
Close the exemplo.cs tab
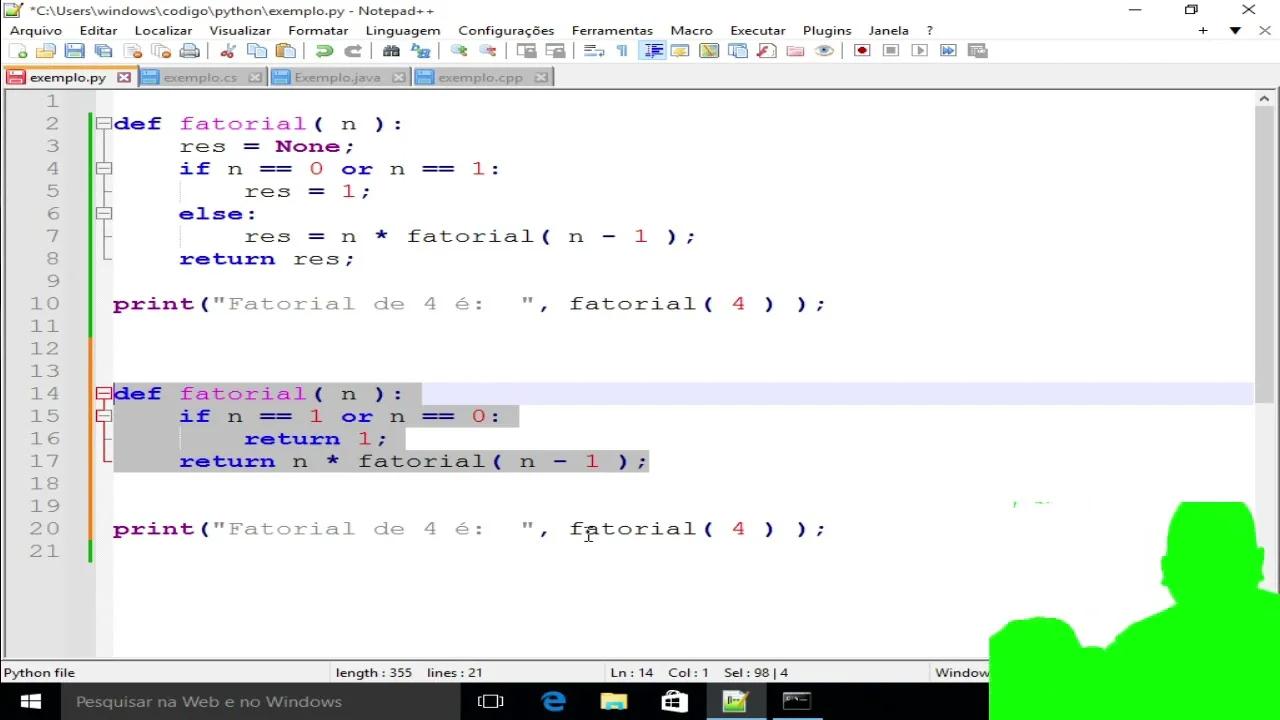(x=255, y=77)
